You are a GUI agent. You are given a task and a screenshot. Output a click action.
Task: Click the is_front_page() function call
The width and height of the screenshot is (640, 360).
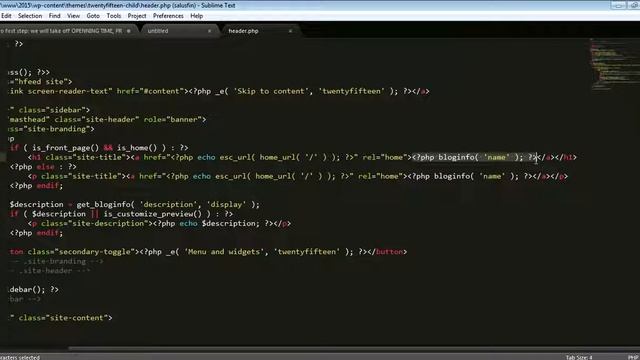65,148
